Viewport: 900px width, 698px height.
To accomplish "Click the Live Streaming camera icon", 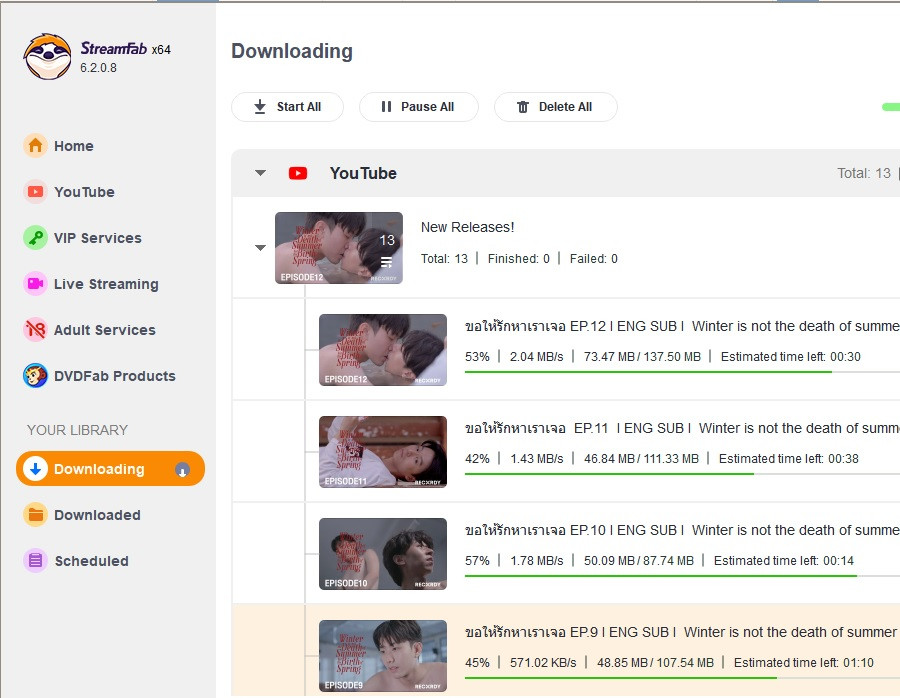I will tap(36, 284).
